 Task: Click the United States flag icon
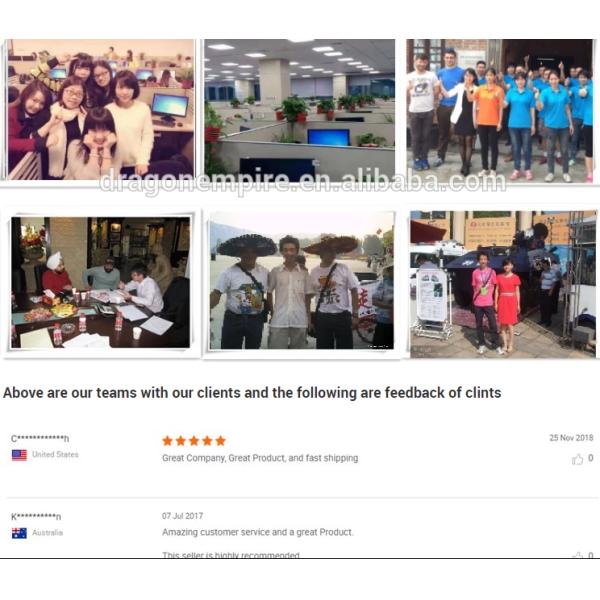(x=19, y=455)
